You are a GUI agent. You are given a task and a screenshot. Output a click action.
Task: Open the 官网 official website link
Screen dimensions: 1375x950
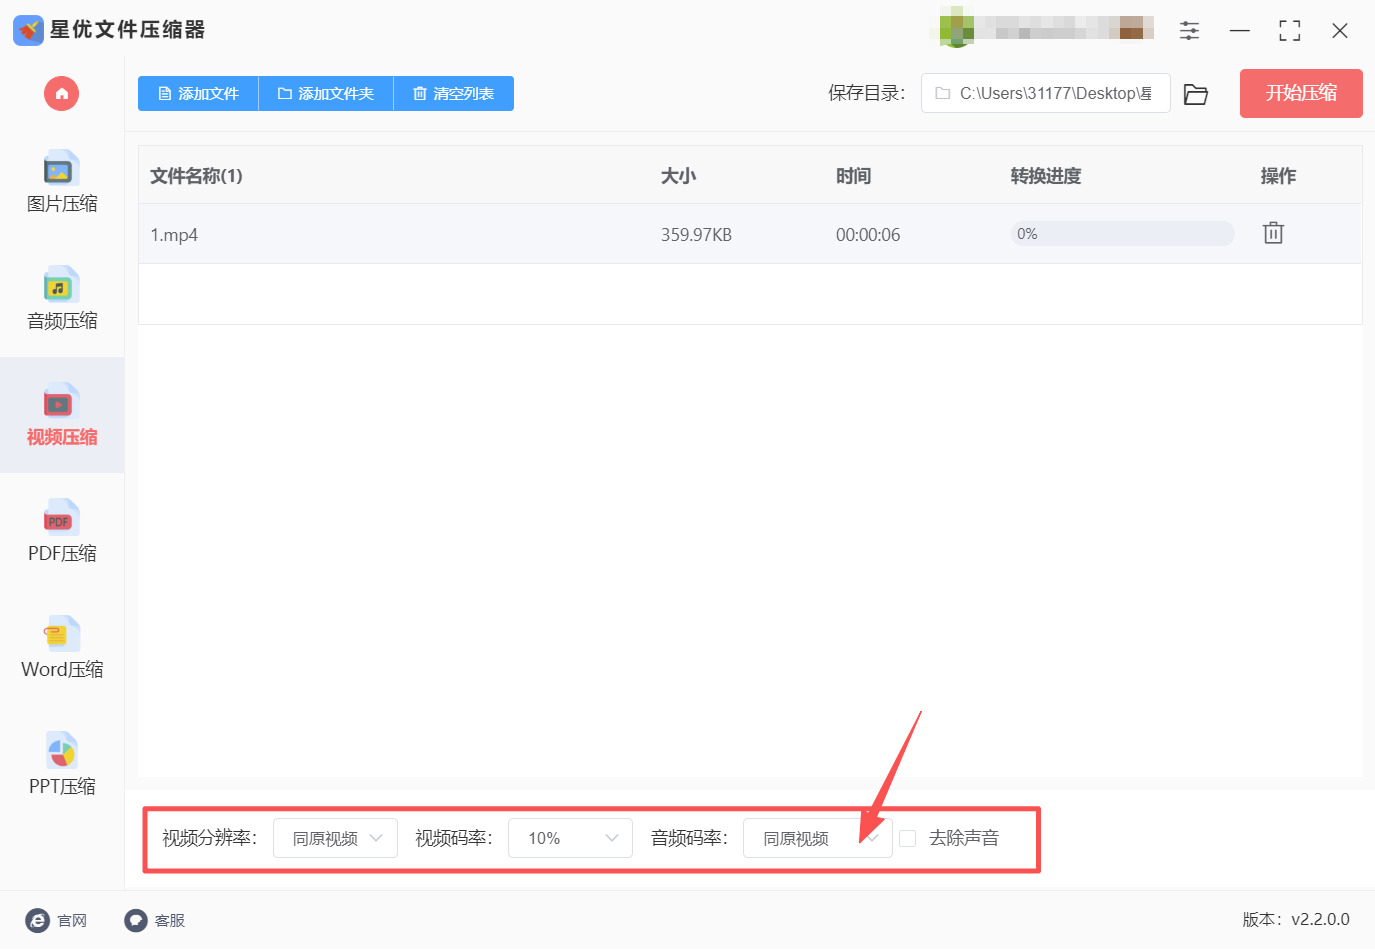click(57, 920)
